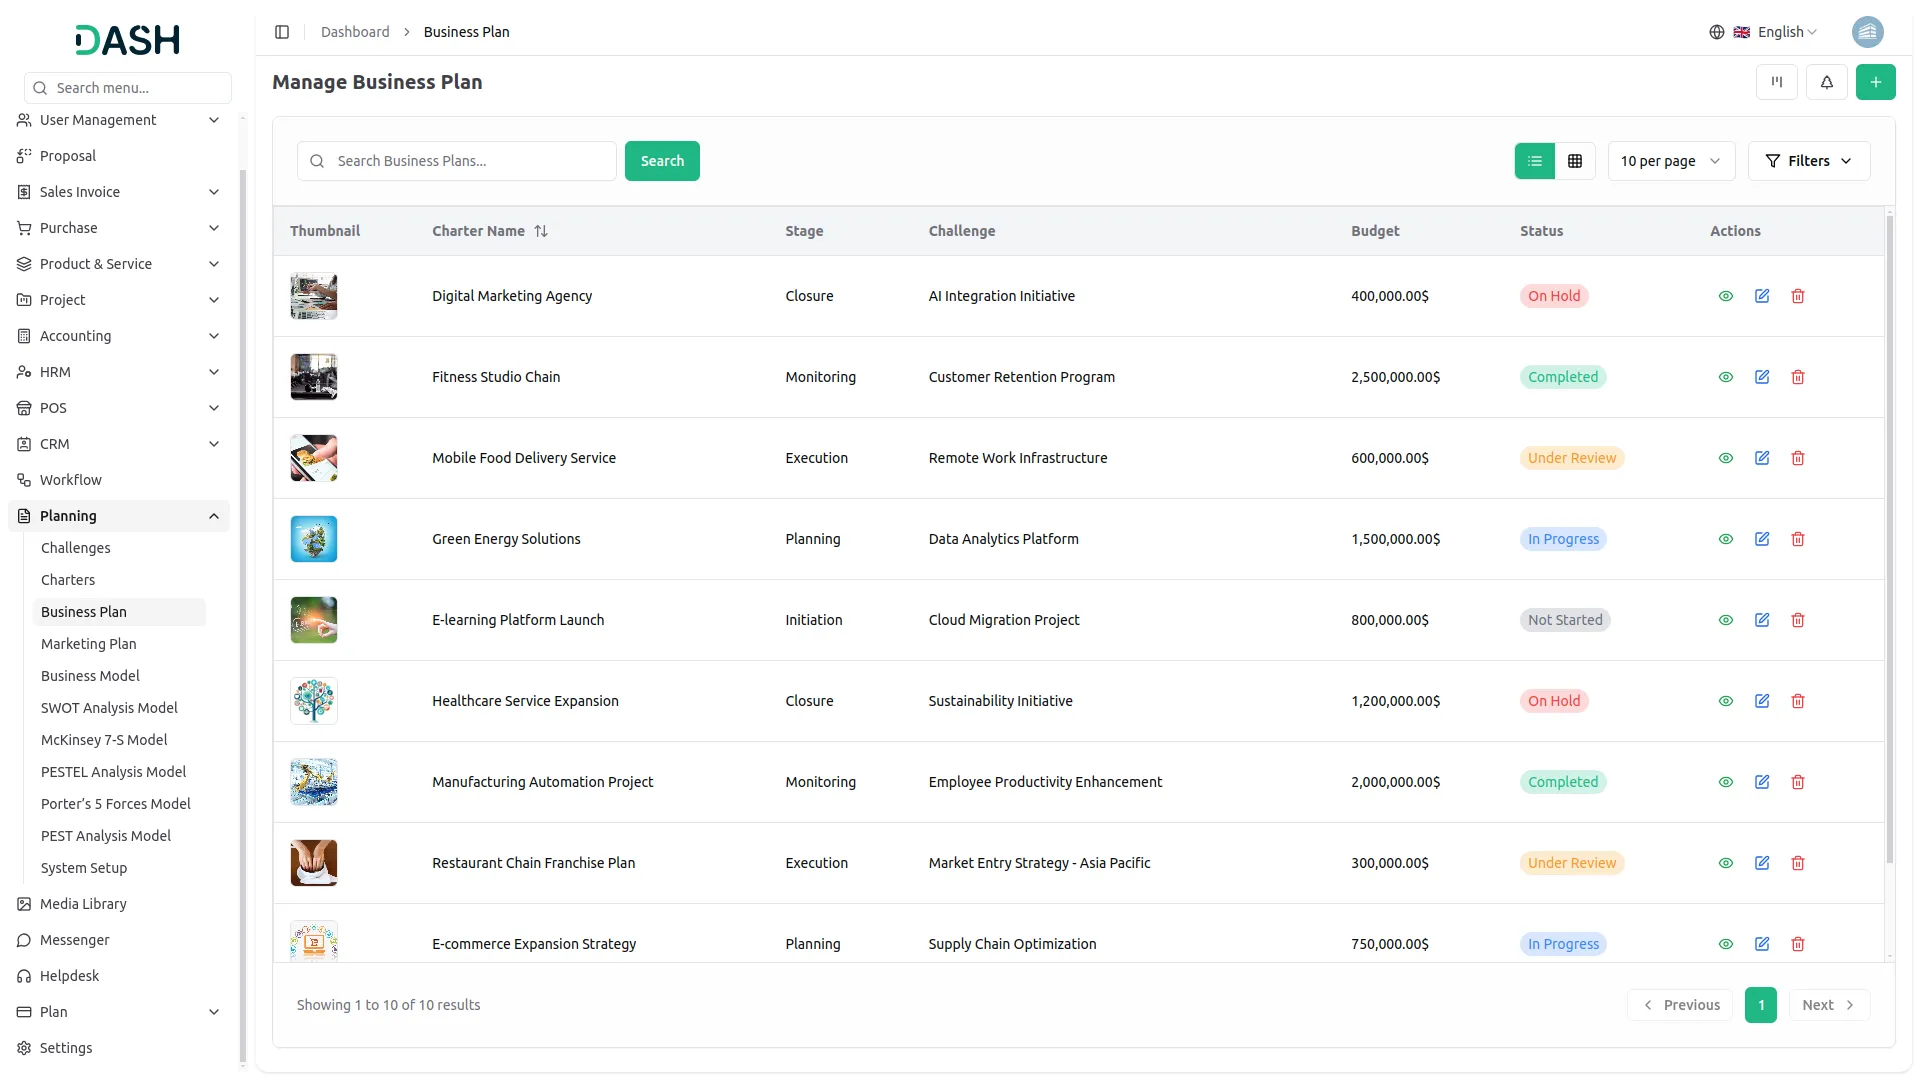Edit the Fitness Studio Chain plan
Image resolution: width=1920 pixels, height=1080 pixels.
tap(1761, 377)
